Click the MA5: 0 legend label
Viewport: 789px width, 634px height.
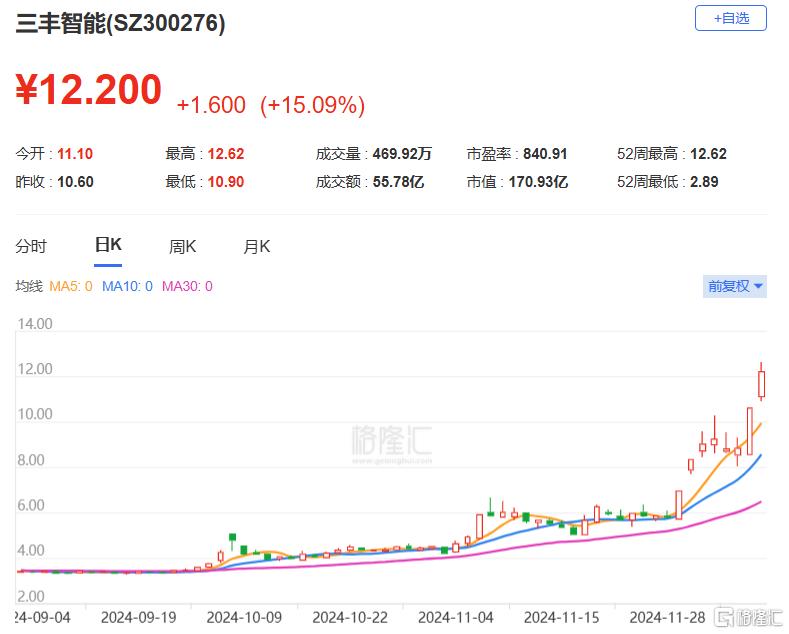[71, 286]
